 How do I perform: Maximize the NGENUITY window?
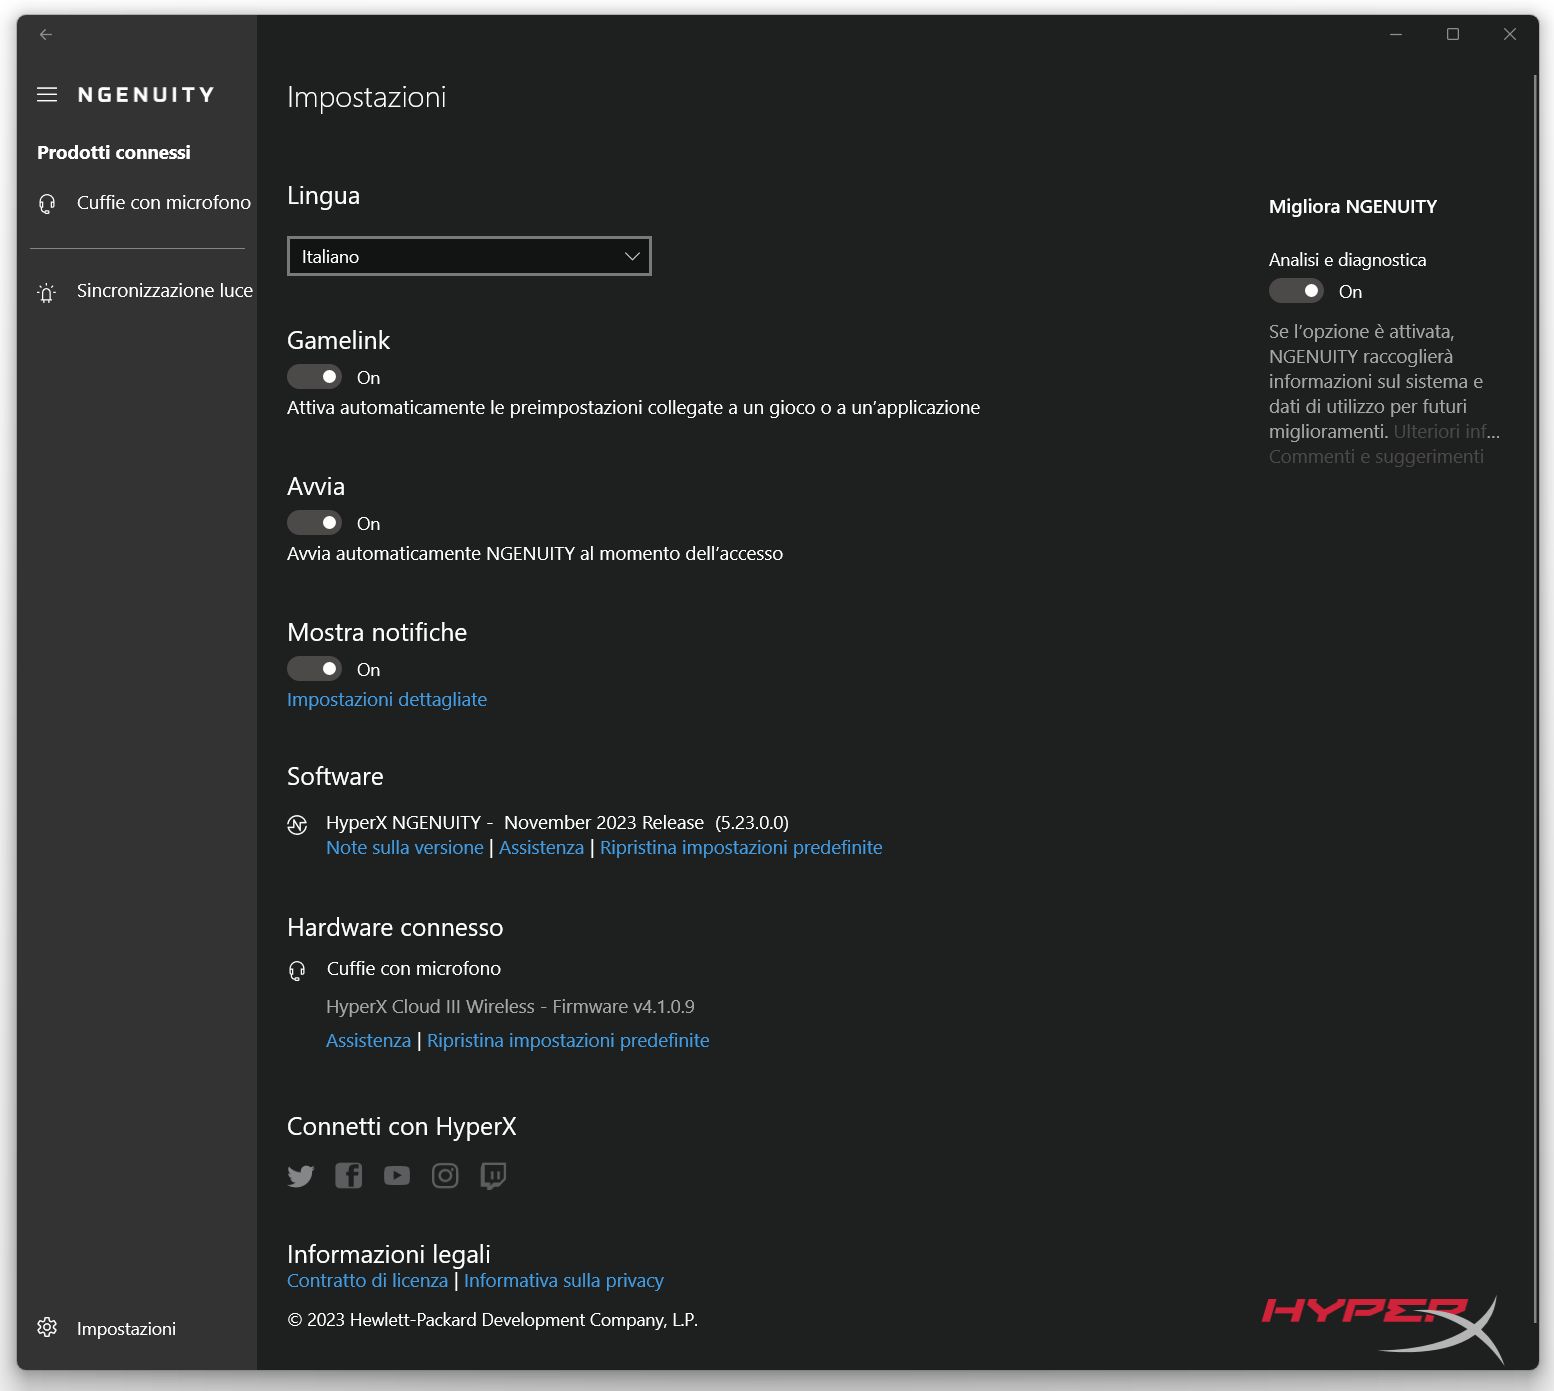click(x=1453, y=34)
